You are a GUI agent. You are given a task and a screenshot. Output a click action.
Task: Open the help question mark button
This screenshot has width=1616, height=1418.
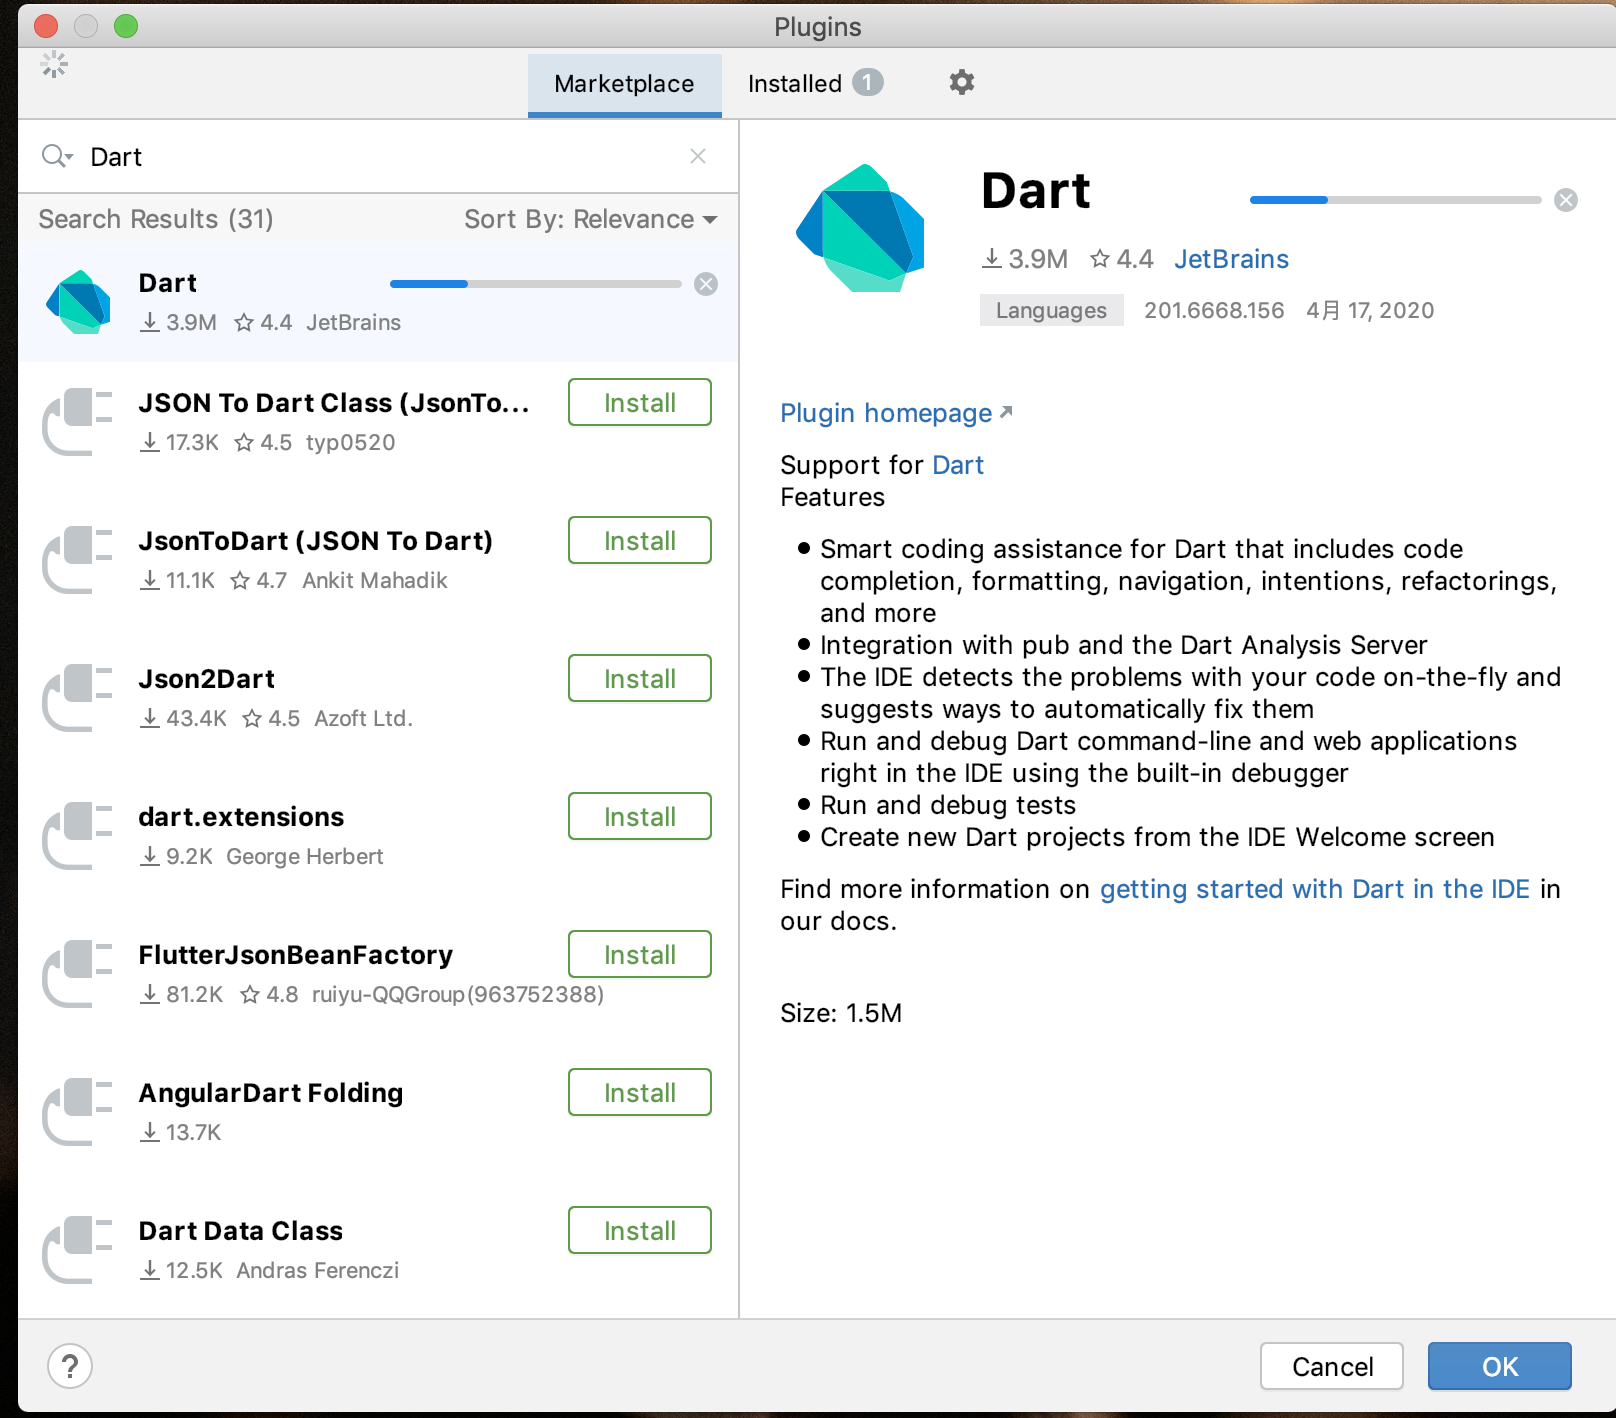pyautogui.click(x=70, y=1366)
